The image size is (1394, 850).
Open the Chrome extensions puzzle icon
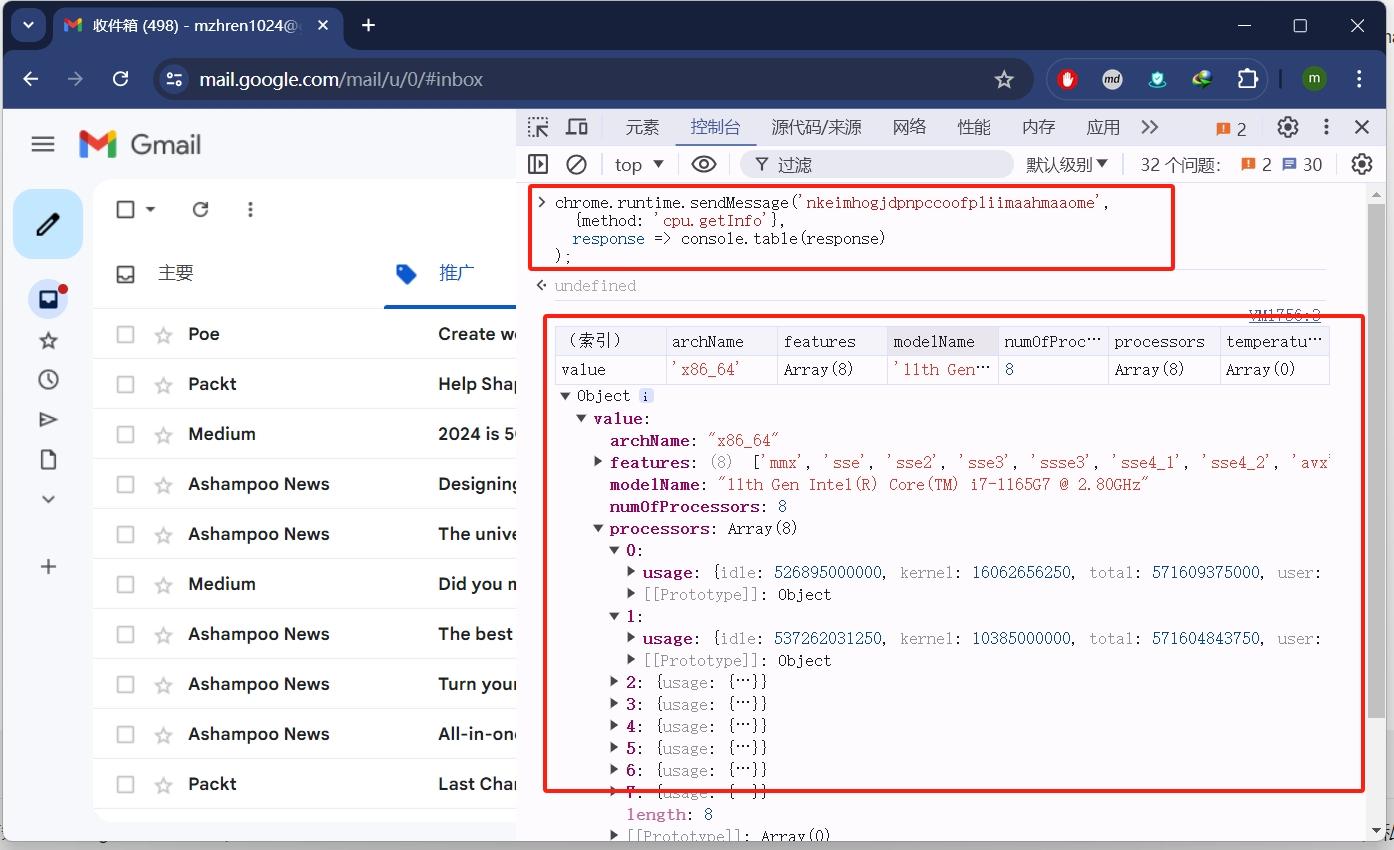coord(1248,79)
